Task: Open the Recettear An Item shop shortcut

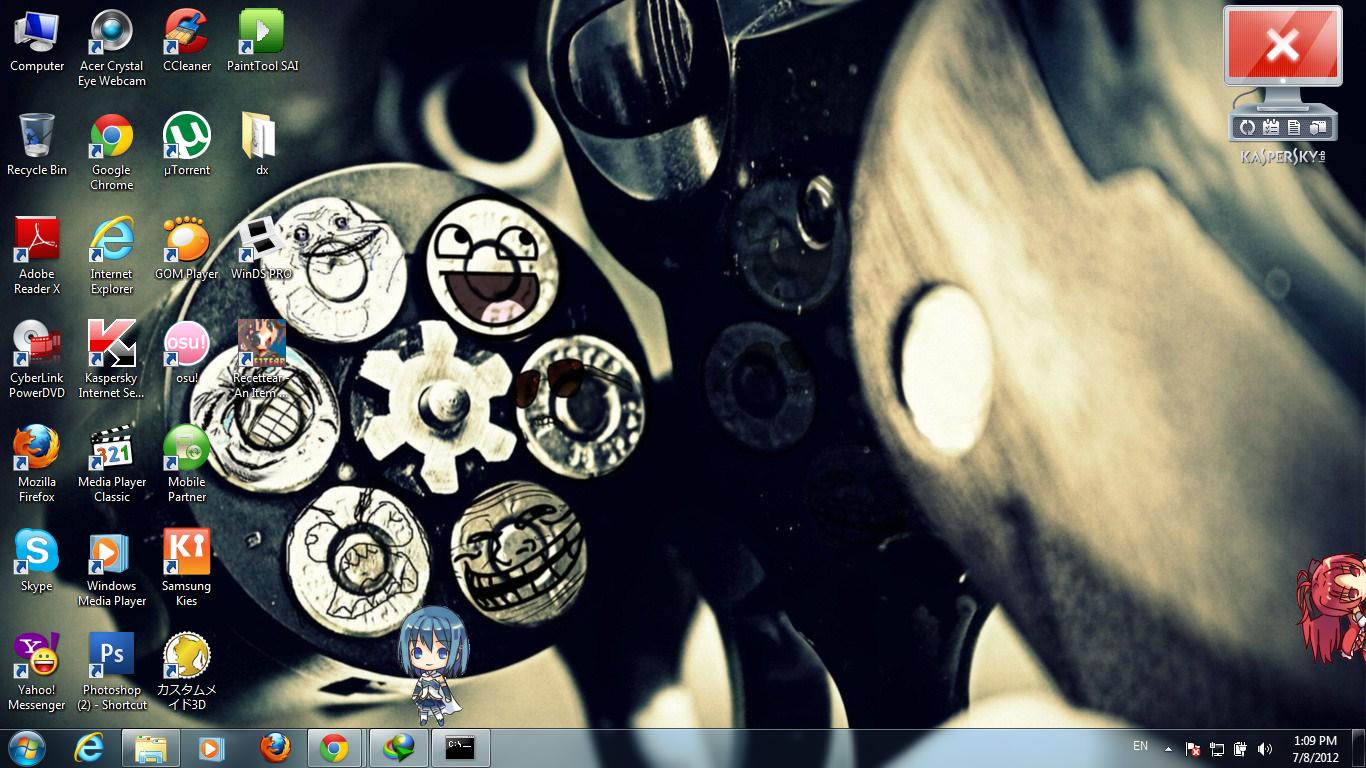Action: 261,345
